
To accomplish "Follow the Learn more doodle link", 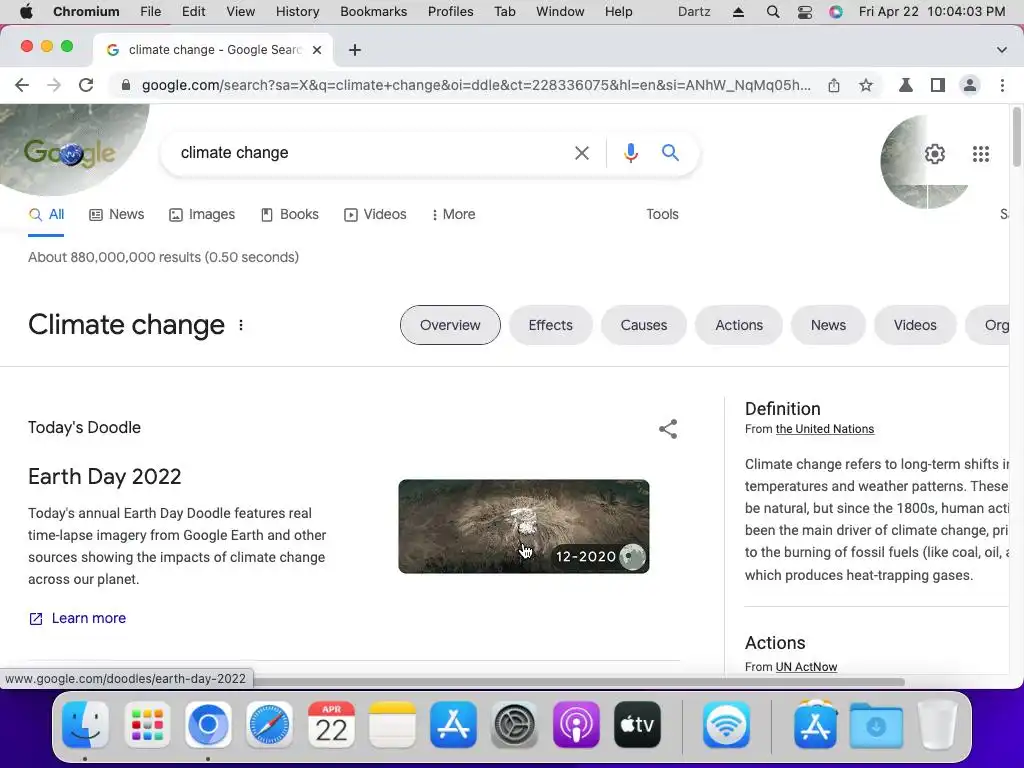I will [x=77, y=618].
